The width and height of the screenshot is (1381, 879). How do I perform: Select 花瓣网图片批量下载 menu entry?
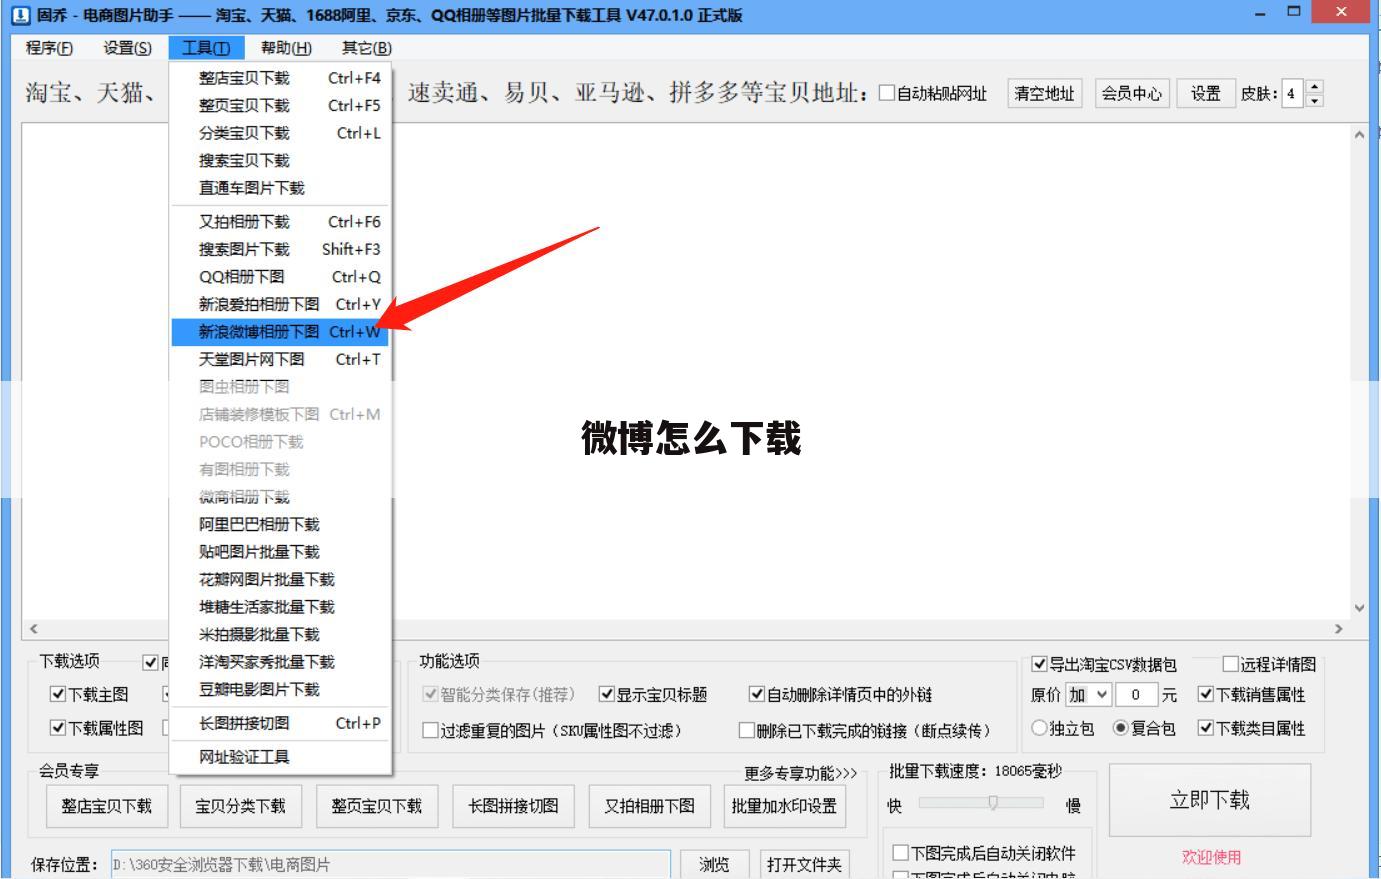(280, 579)
